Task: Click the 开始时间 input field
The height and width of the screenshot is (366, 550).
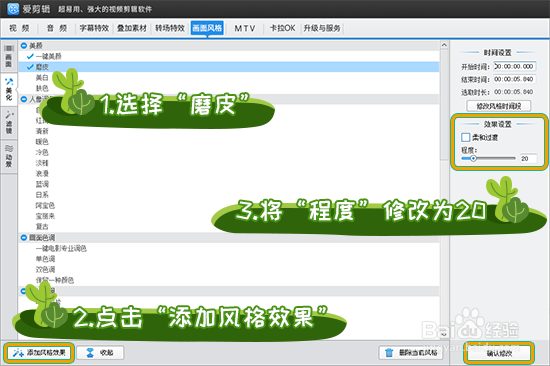Action: (x=515, y=66)
